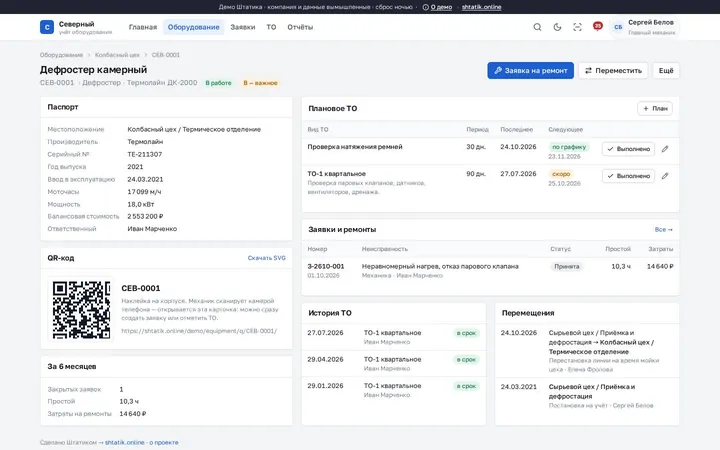Add a plan with План button
Image resolution: width=720 pixels, height=450 pixels.
pos(655,108)
